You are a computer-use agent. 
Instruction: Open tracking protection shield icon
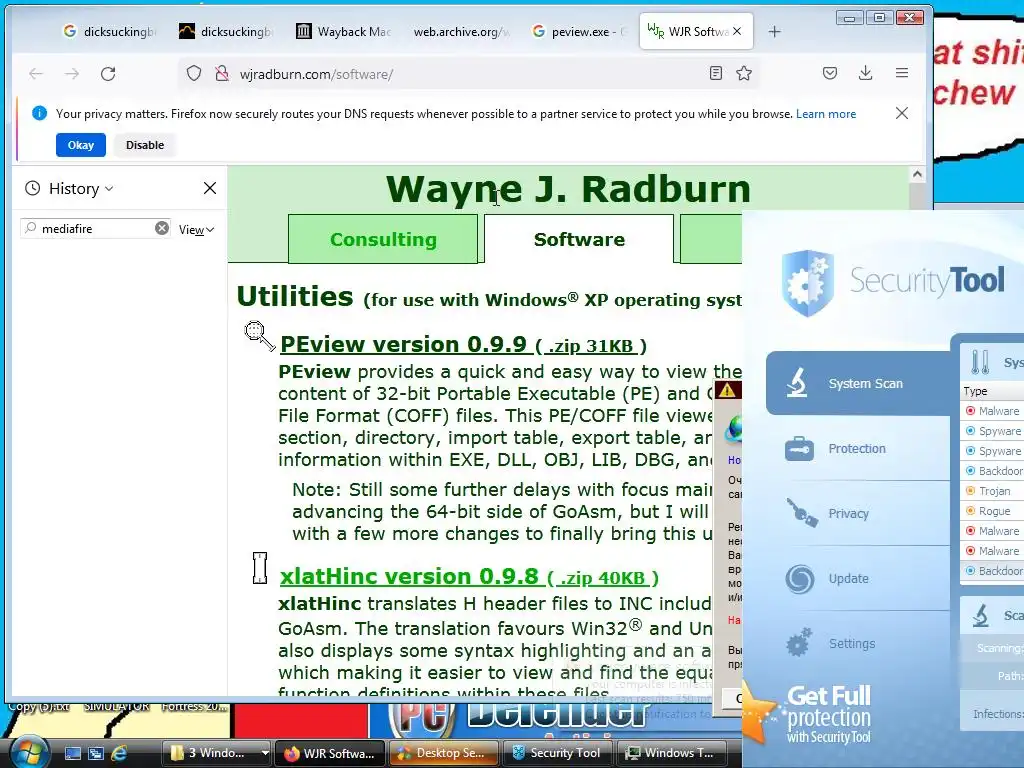(194, 73)
